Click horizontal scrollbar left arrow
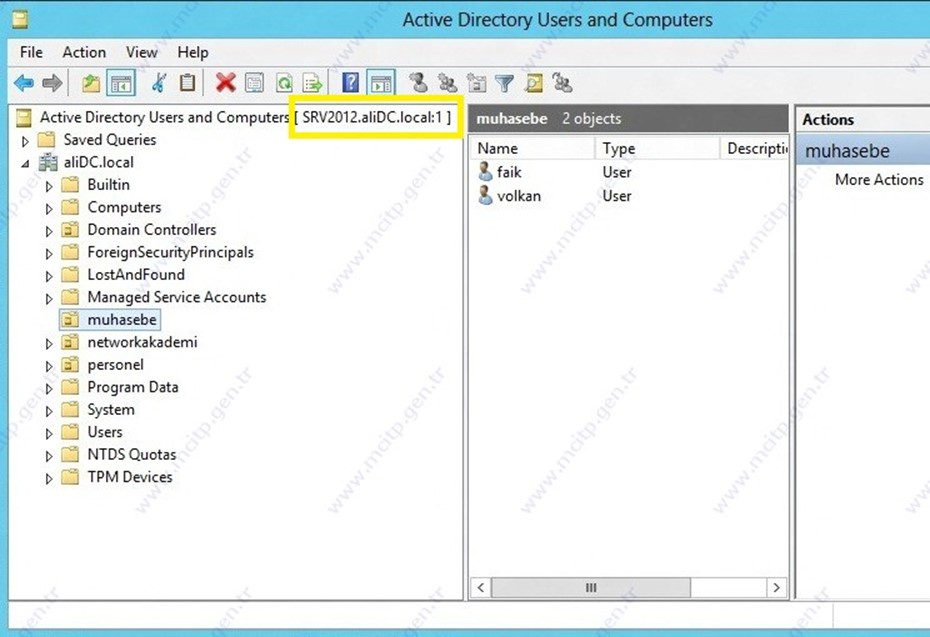This screenshot has height=637, width=930. coord(481,588)
